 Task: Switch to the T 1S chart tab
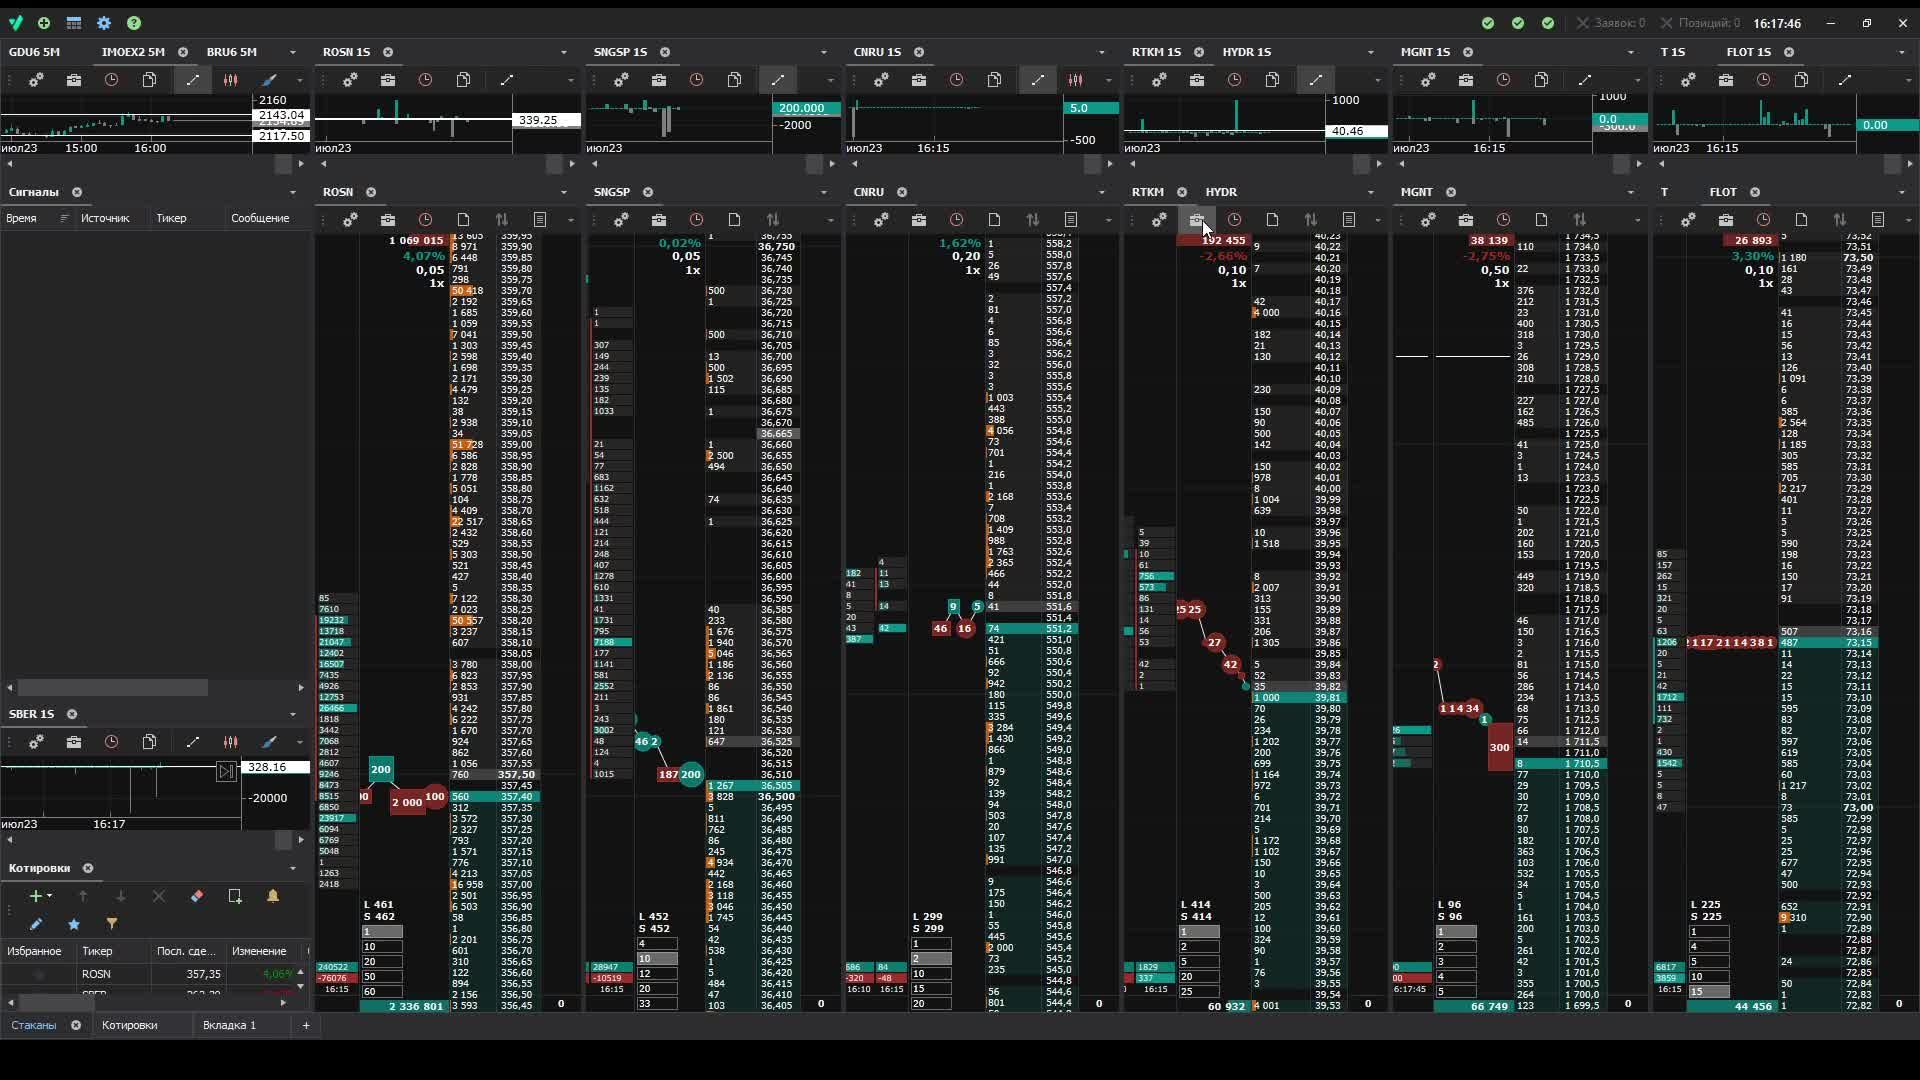1673,52
